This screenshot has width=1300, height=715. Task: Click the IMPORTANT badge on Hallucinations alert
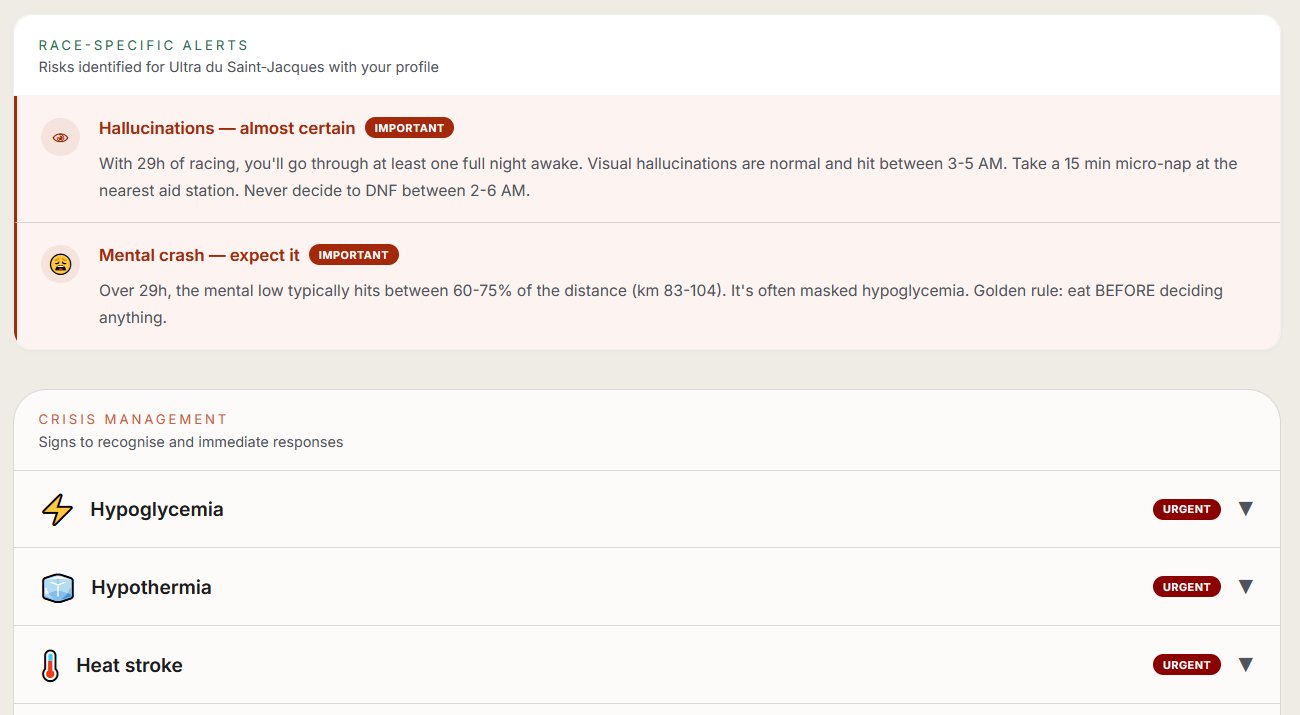(409, 128)
